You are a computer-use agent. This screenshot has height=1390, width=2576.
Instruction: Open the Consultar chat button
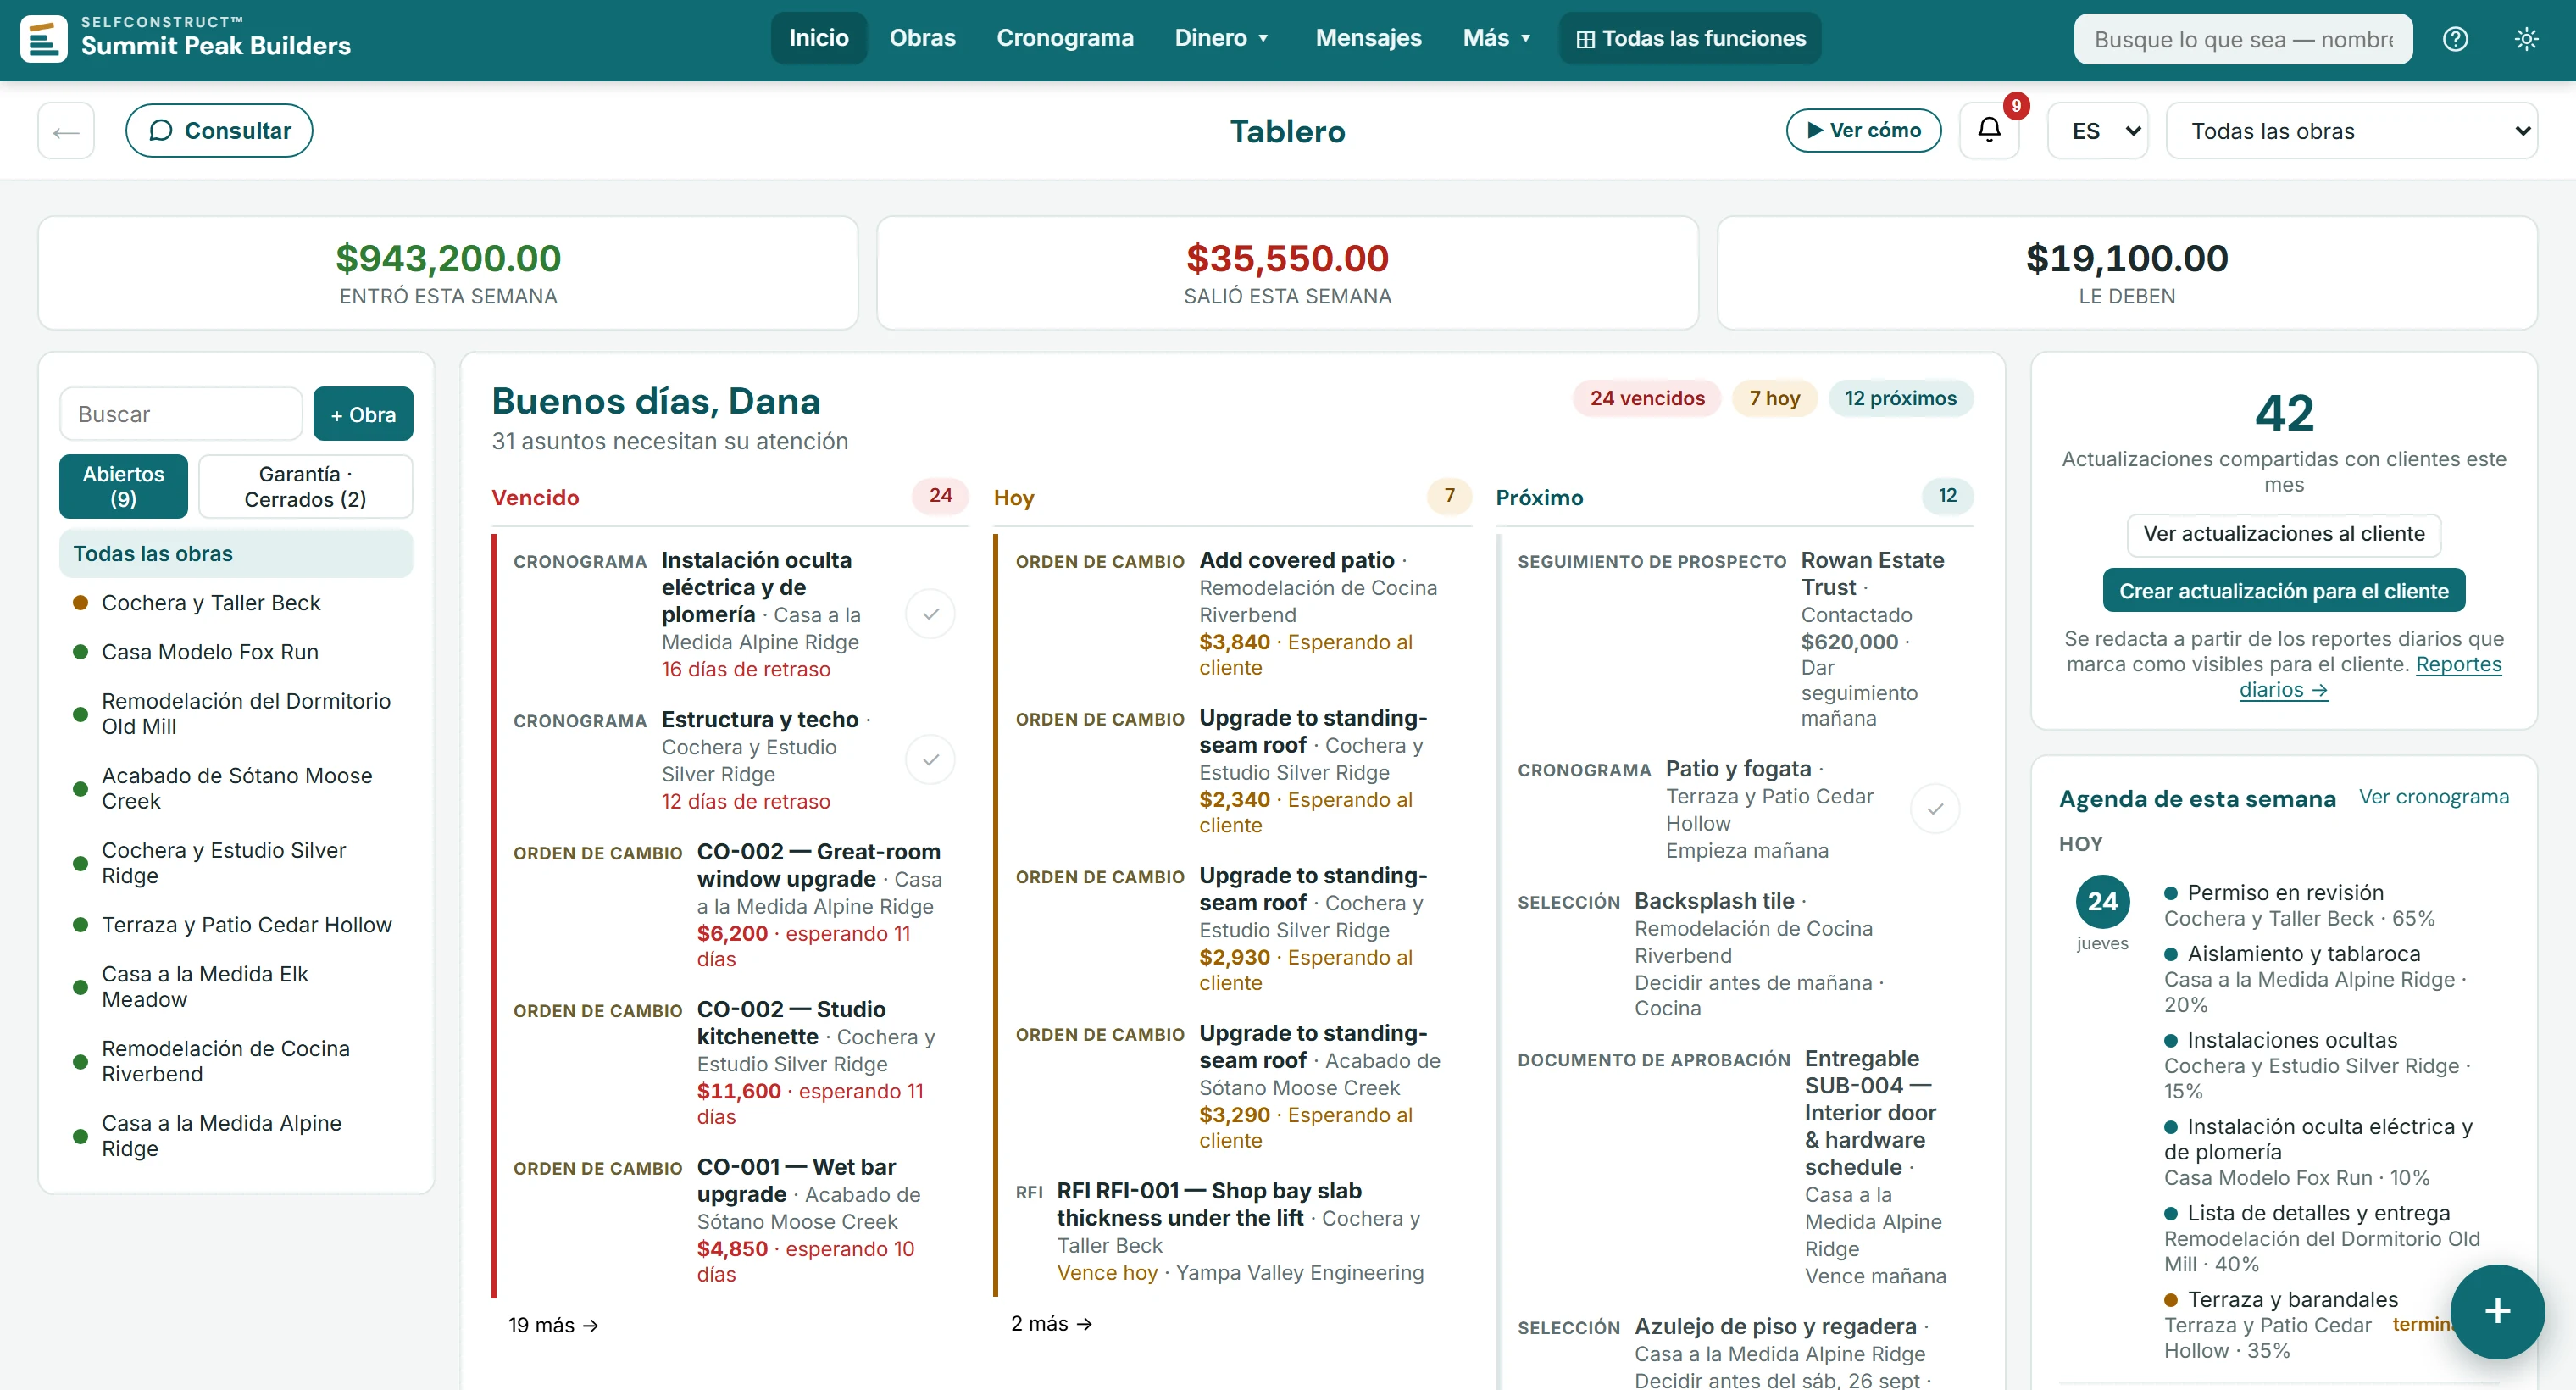coord(219,130)
